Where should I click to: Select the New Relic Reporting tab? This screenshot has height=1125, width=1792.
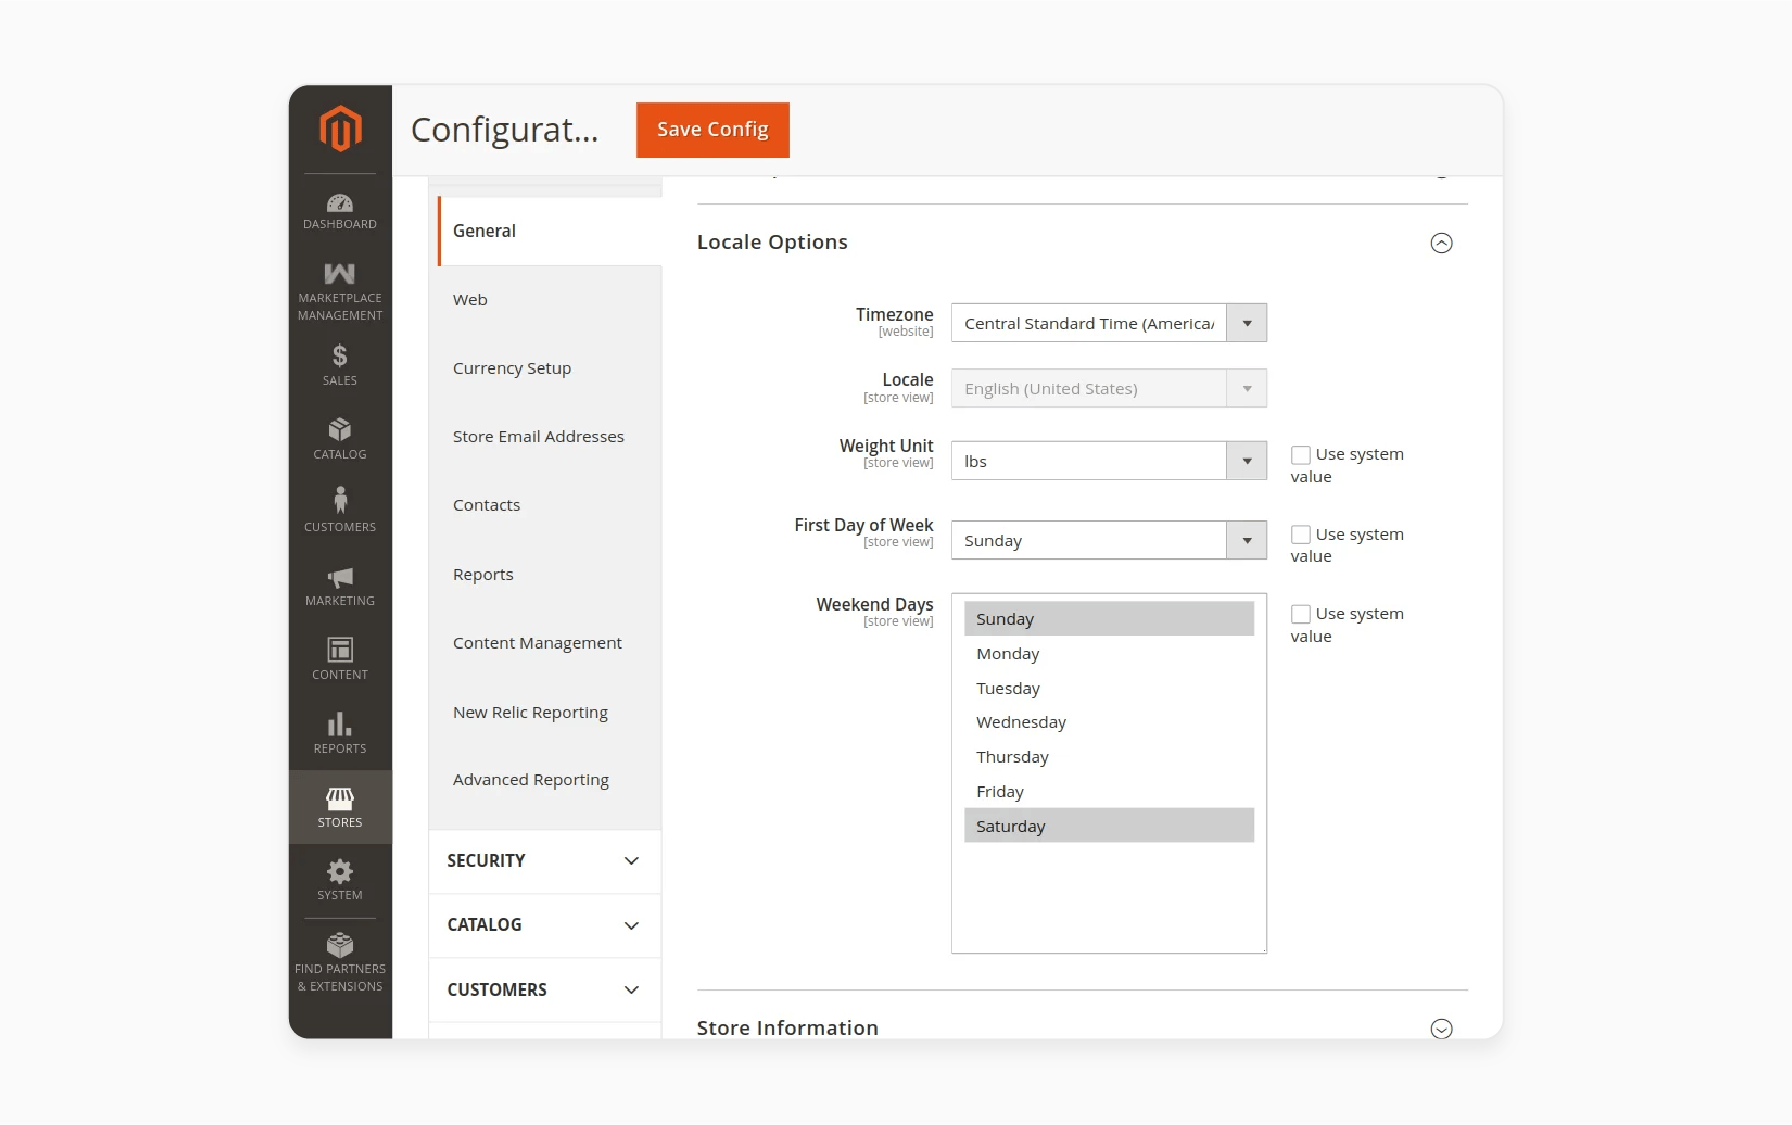tap(546, 712)
